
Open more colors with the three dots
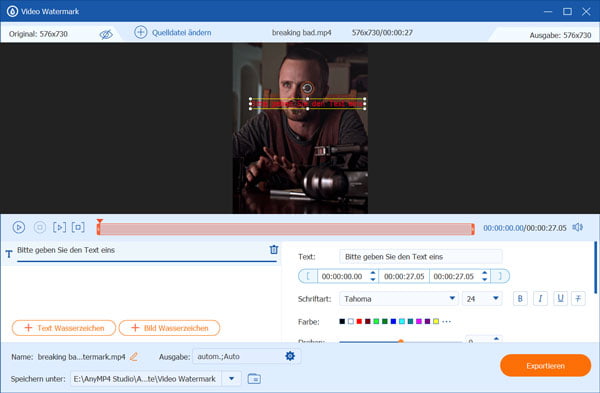(446, 321)
